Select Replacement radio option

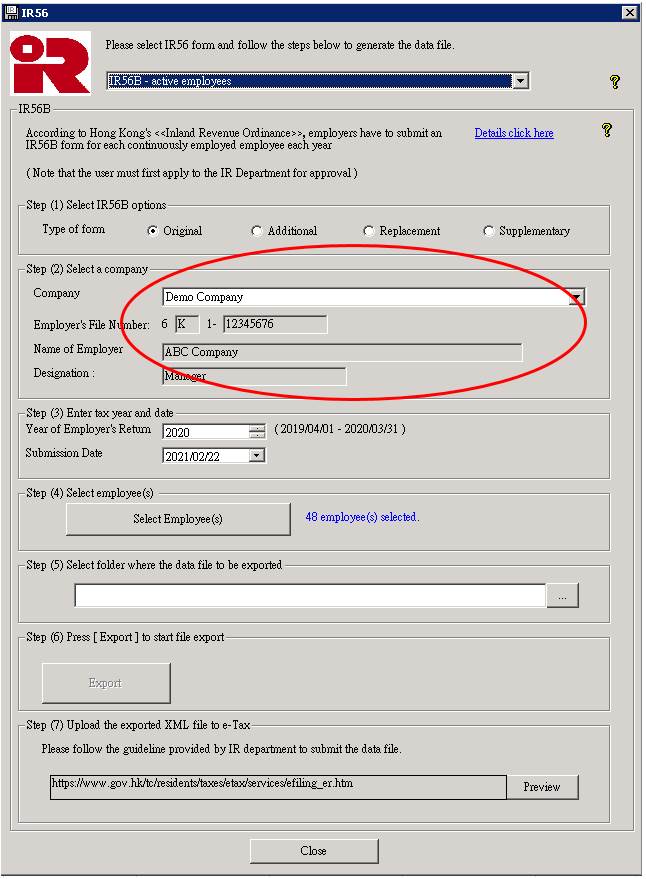coord(369,231)
